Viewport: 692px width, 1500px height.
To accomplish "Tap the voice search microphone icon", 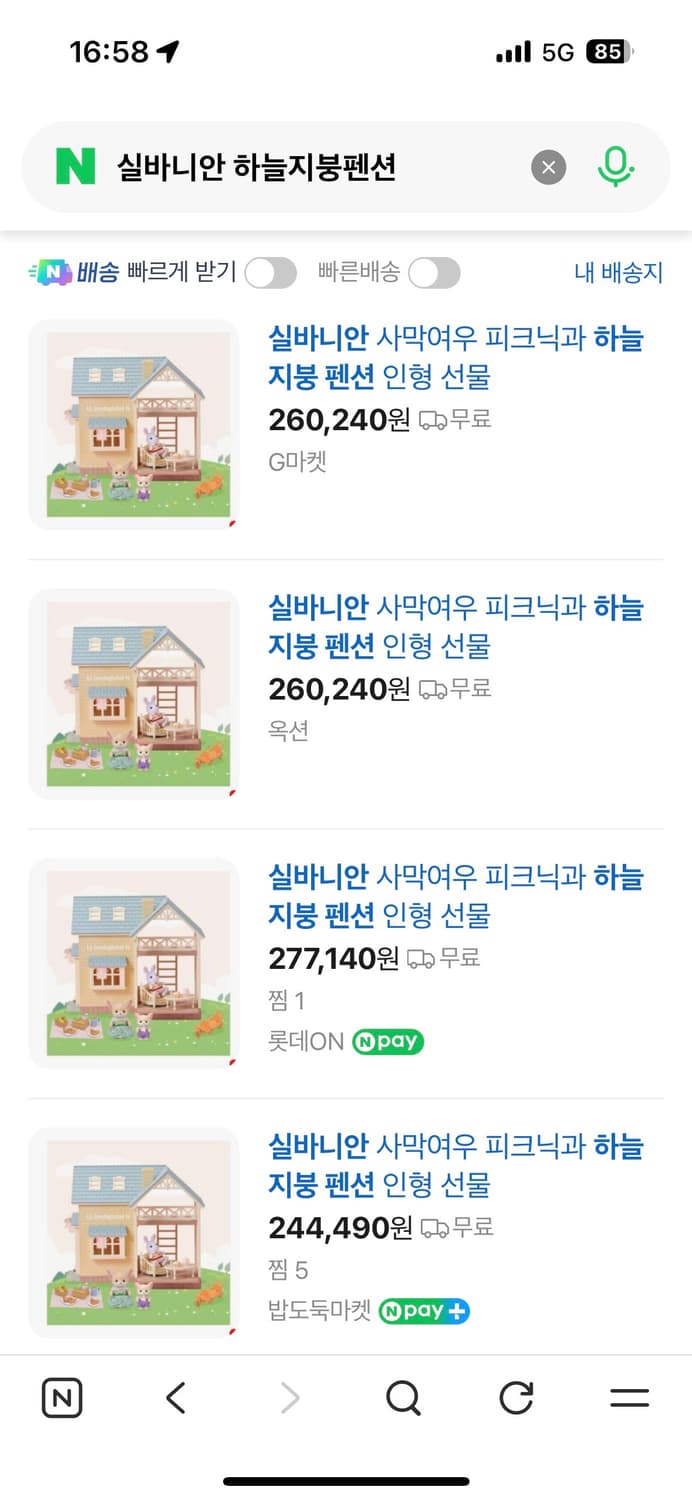I will pos(617,167).
